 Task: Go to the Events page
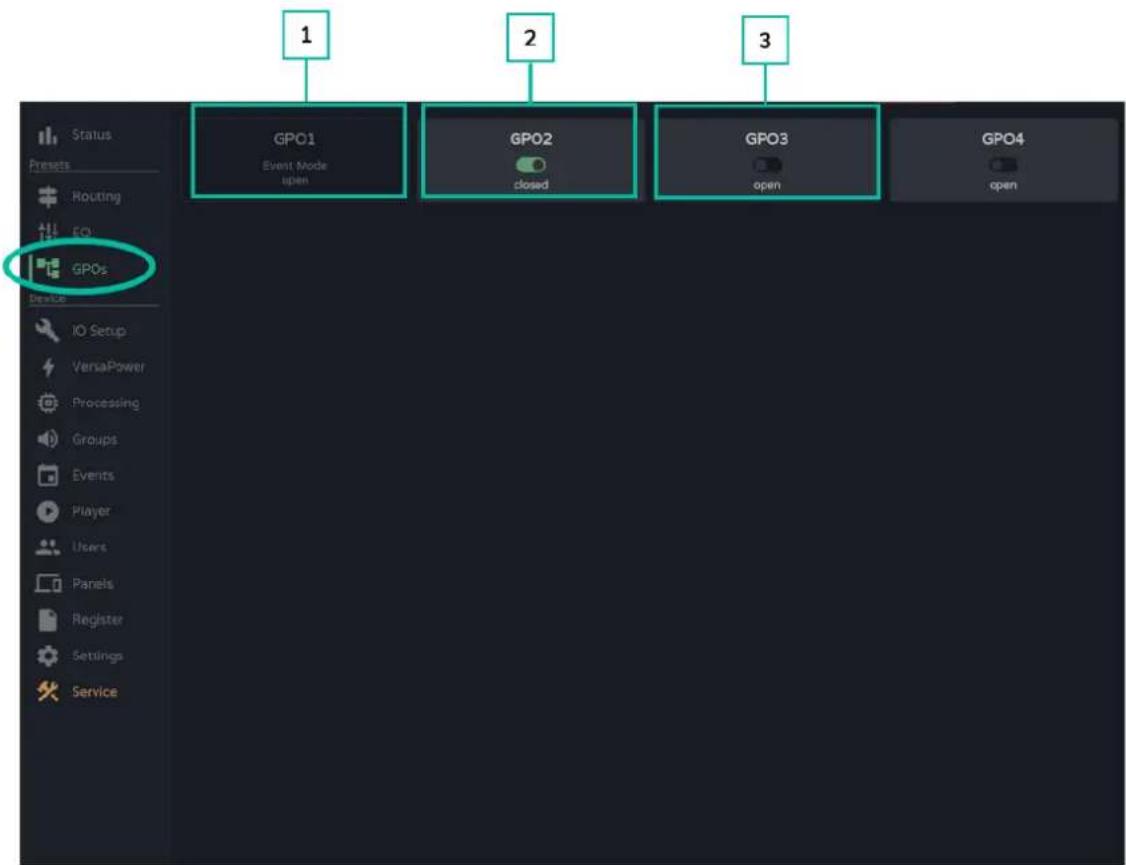click(93, 475)
